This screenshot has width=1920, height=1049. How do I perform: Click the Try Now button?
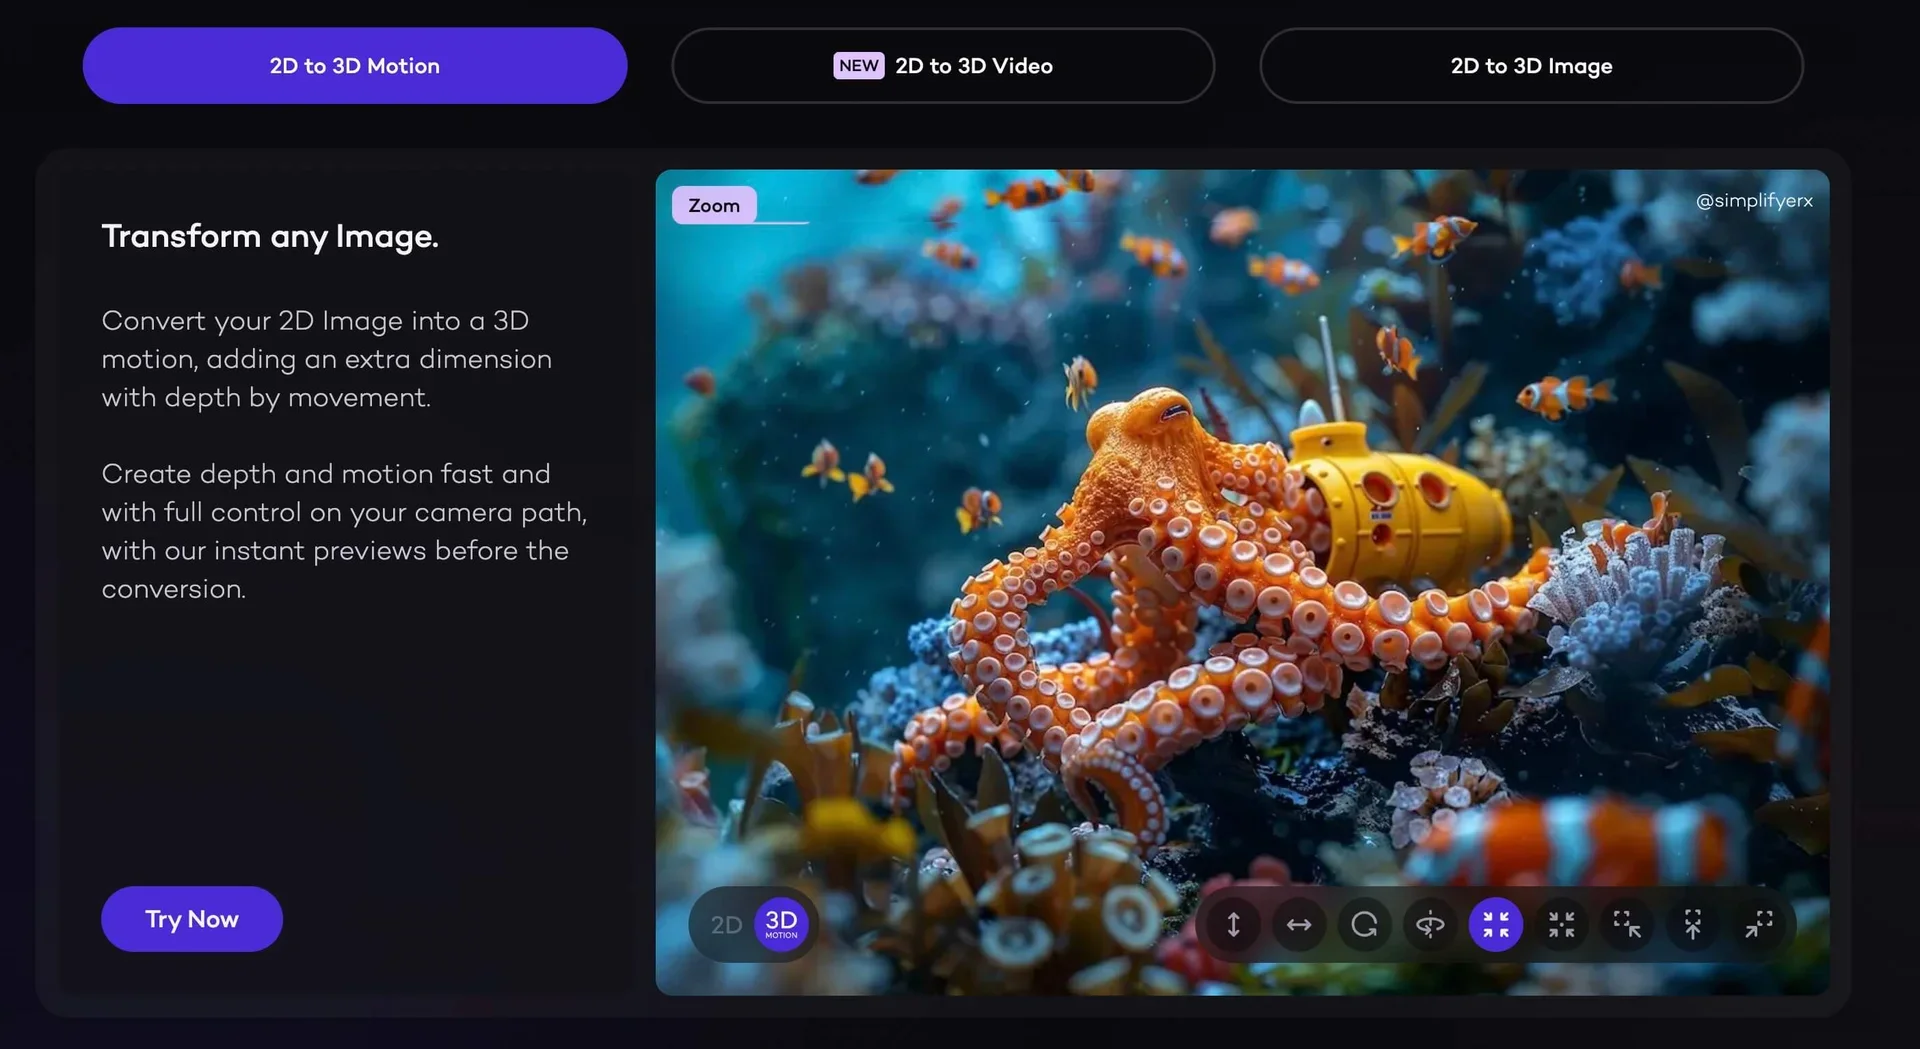pos(191,918)
